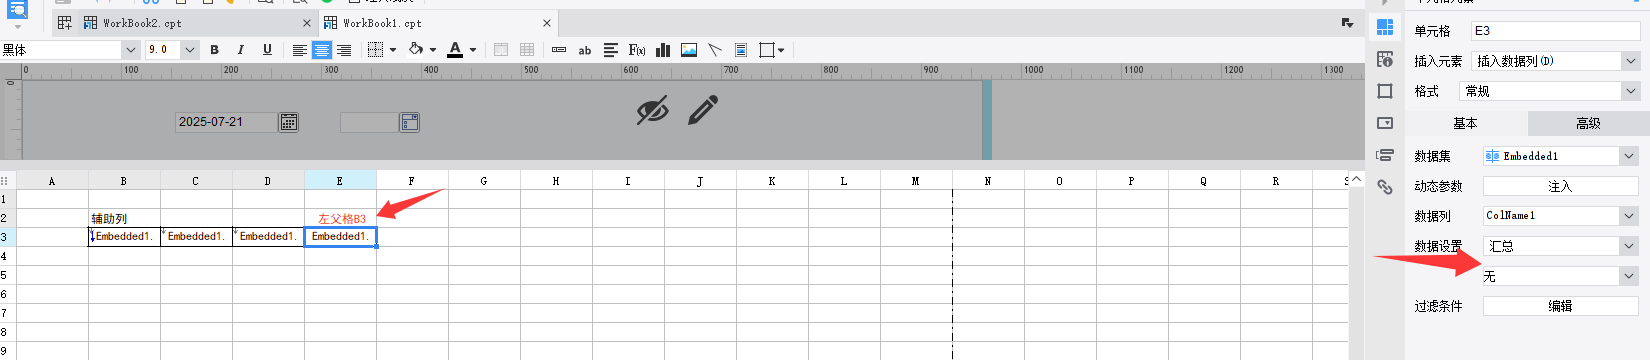Toggle parameter pane visibility eye icon
The width and height of the screenshot is (1650, 360).
tap(653, 110)
